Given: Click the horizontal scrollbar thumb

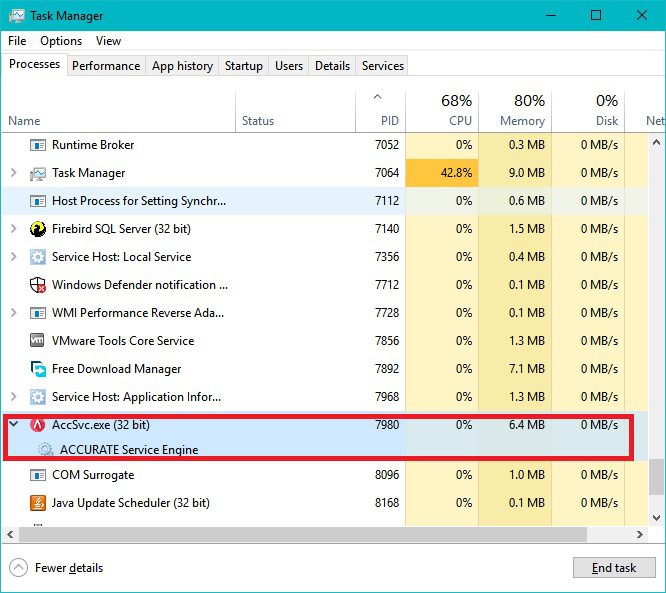Looking at the screenshot, I should (303, 534).
